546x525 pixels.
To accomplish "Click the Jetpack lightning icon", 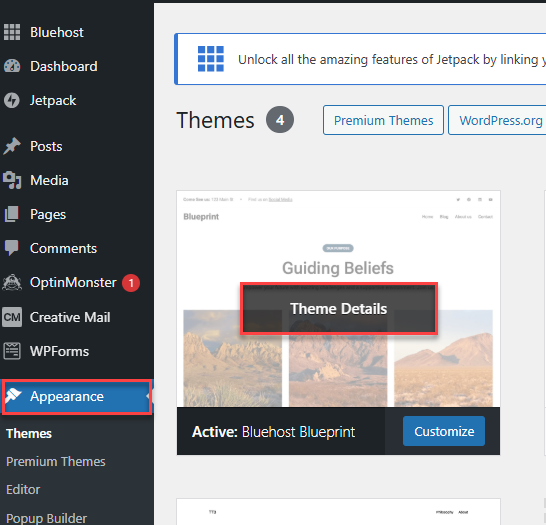I will coord(12,100).
